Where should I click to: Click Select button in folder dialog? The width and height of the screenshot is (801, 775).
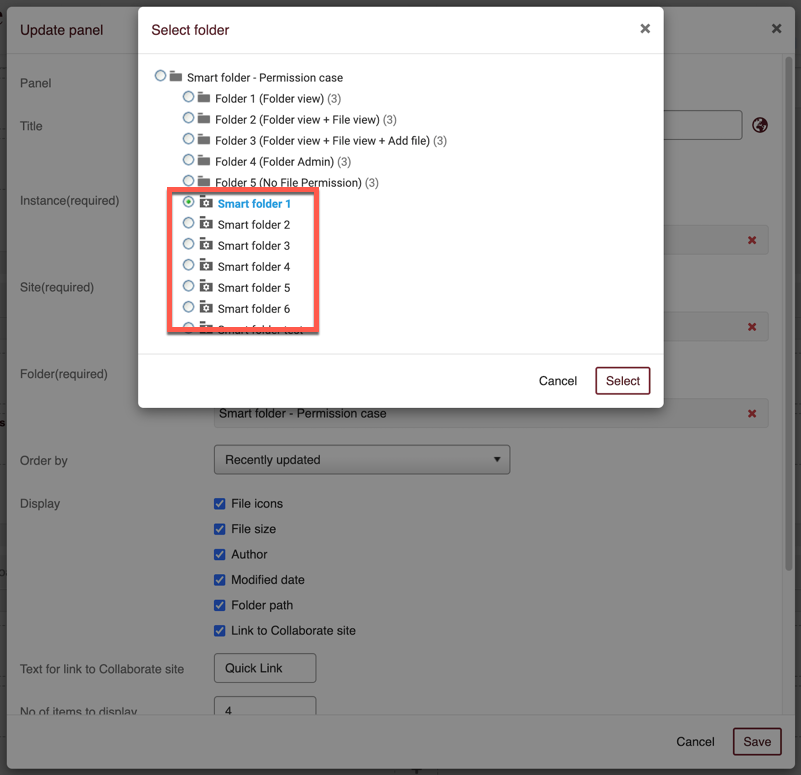[x=622, y=381]
